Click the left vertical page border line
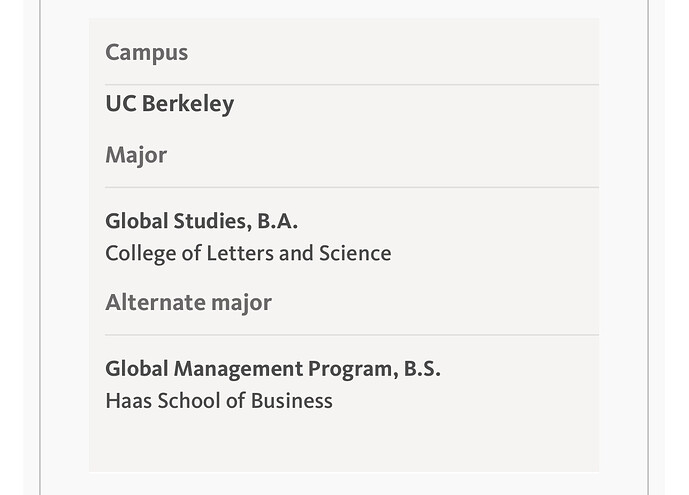The width and height of the screenshot is (689, 495). (x=40, y=250)
